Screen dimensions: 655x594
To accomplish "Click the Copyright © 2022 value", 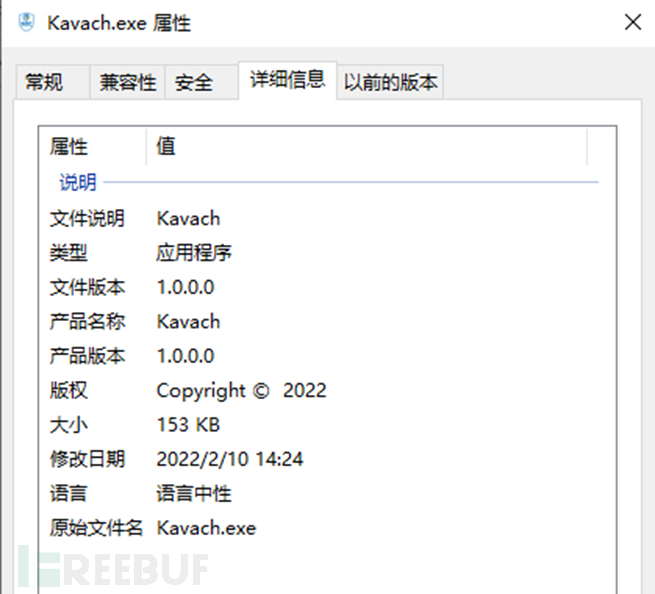I will [x=241, y=391].
